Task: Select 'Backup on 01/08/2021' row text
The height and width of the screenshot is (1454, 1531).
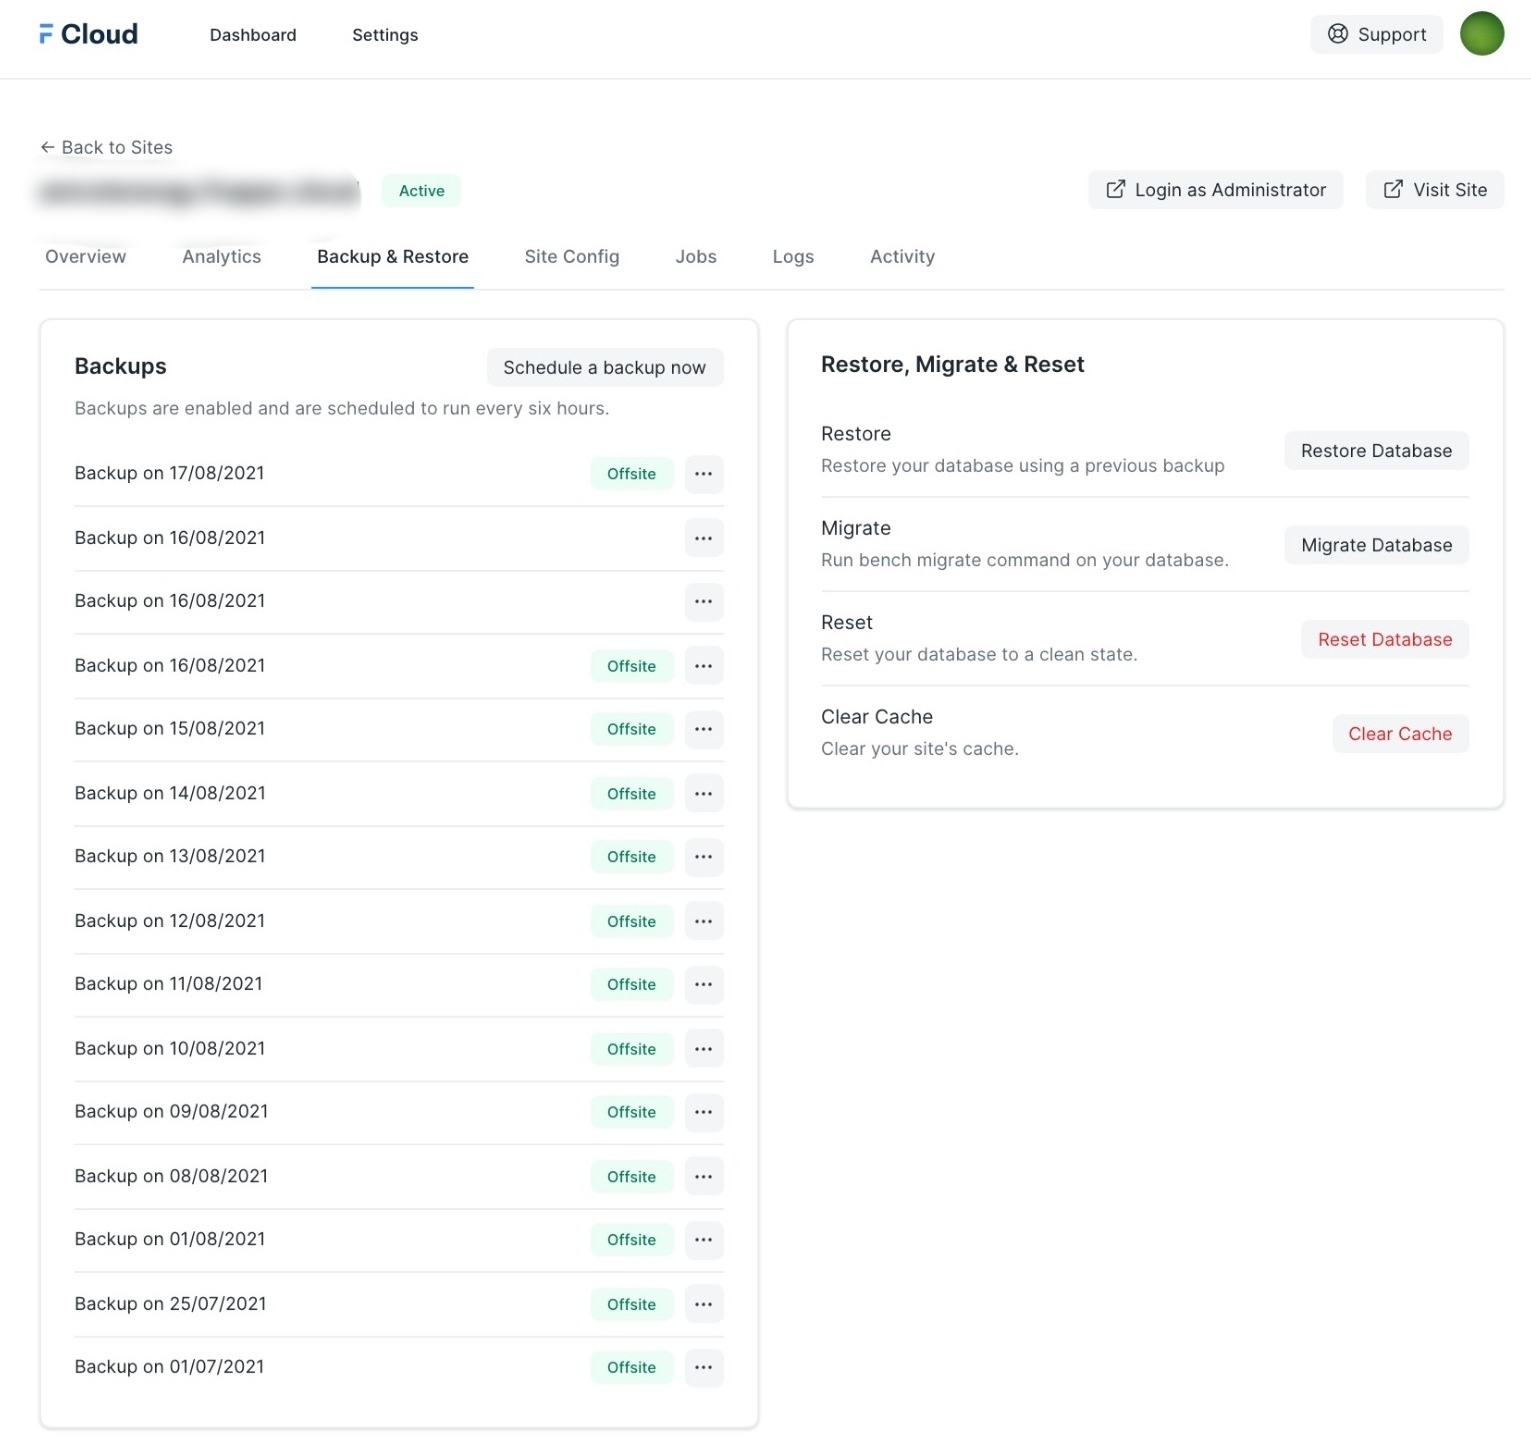Action: coord(170,1239)
